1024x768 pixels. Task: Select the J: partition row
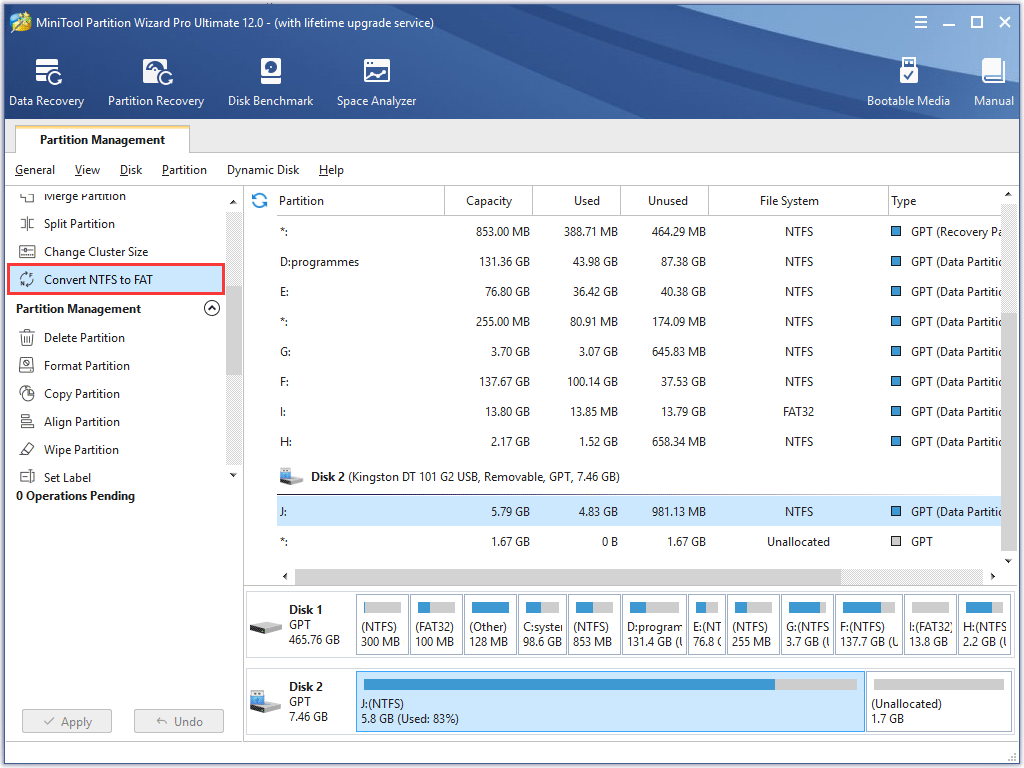click(639, 511)
